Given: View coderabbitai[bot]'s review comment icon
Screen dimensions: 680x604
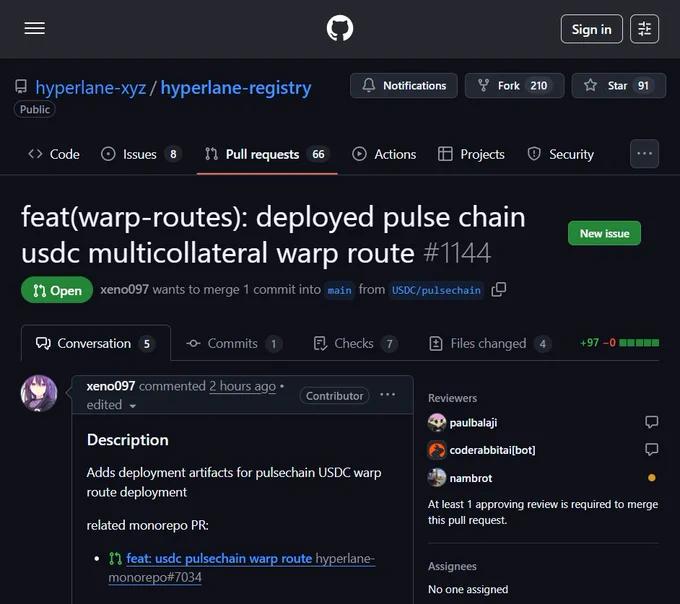Looking at the screenshot, I should coord(651,449).
